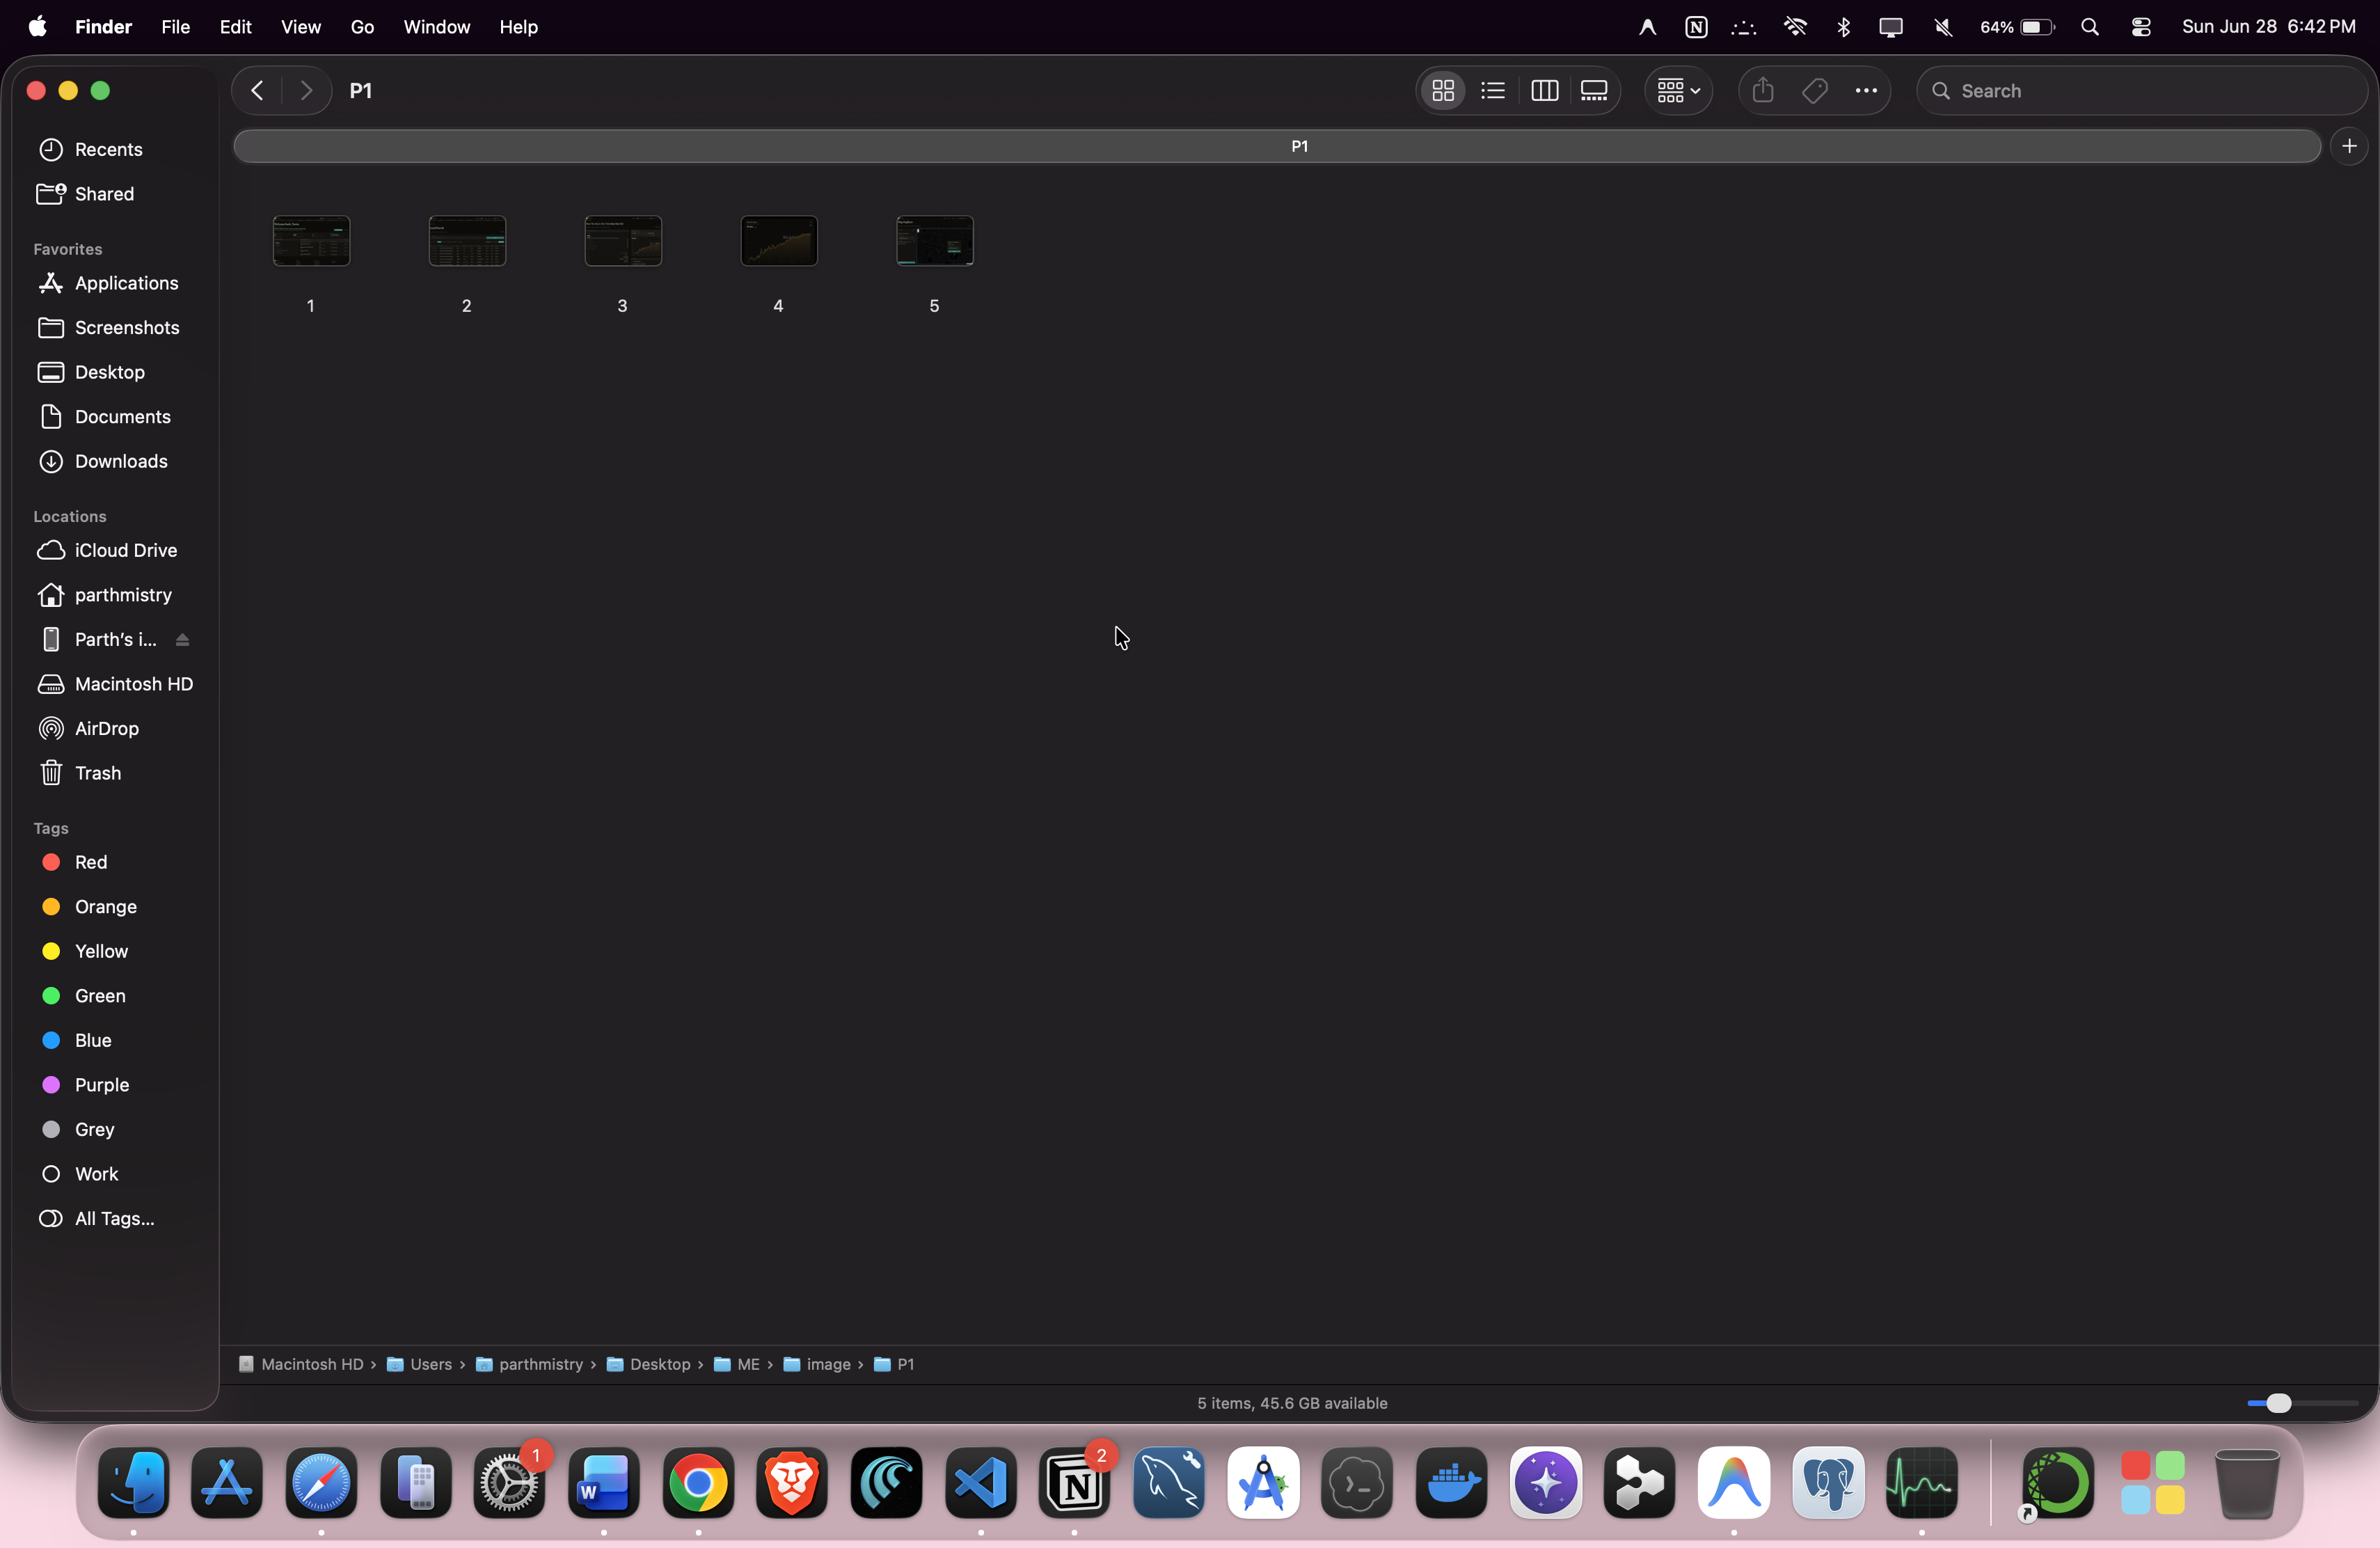Select image file thumbnail 2

467,241
